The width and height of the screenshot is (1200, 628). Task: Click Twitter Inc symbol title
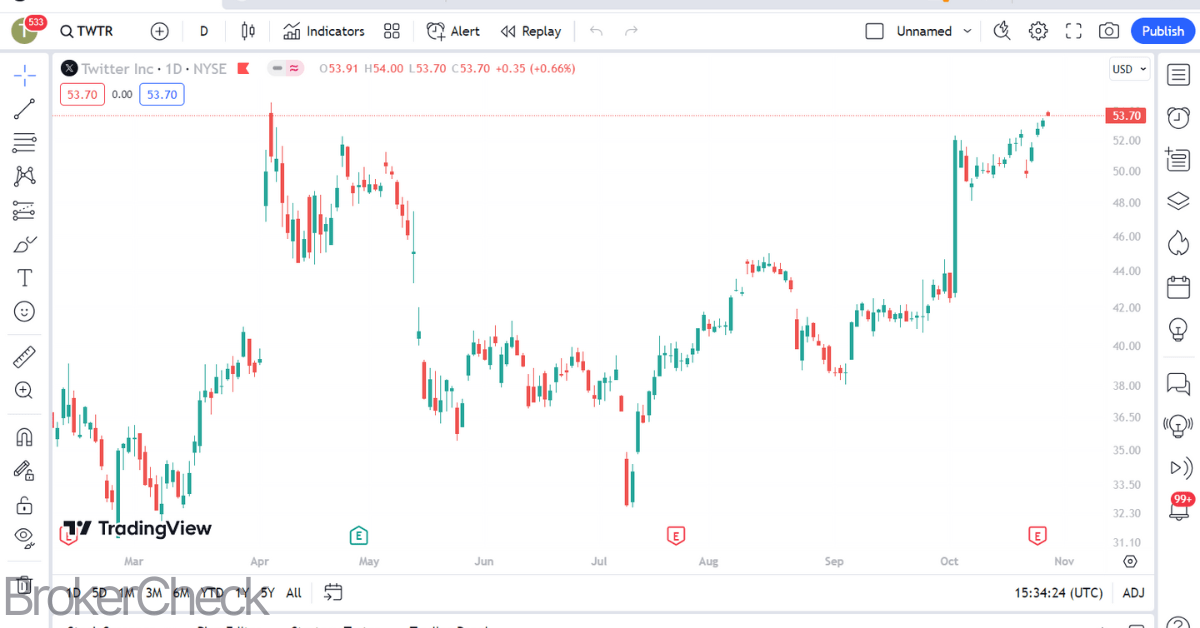click(118, 69)
